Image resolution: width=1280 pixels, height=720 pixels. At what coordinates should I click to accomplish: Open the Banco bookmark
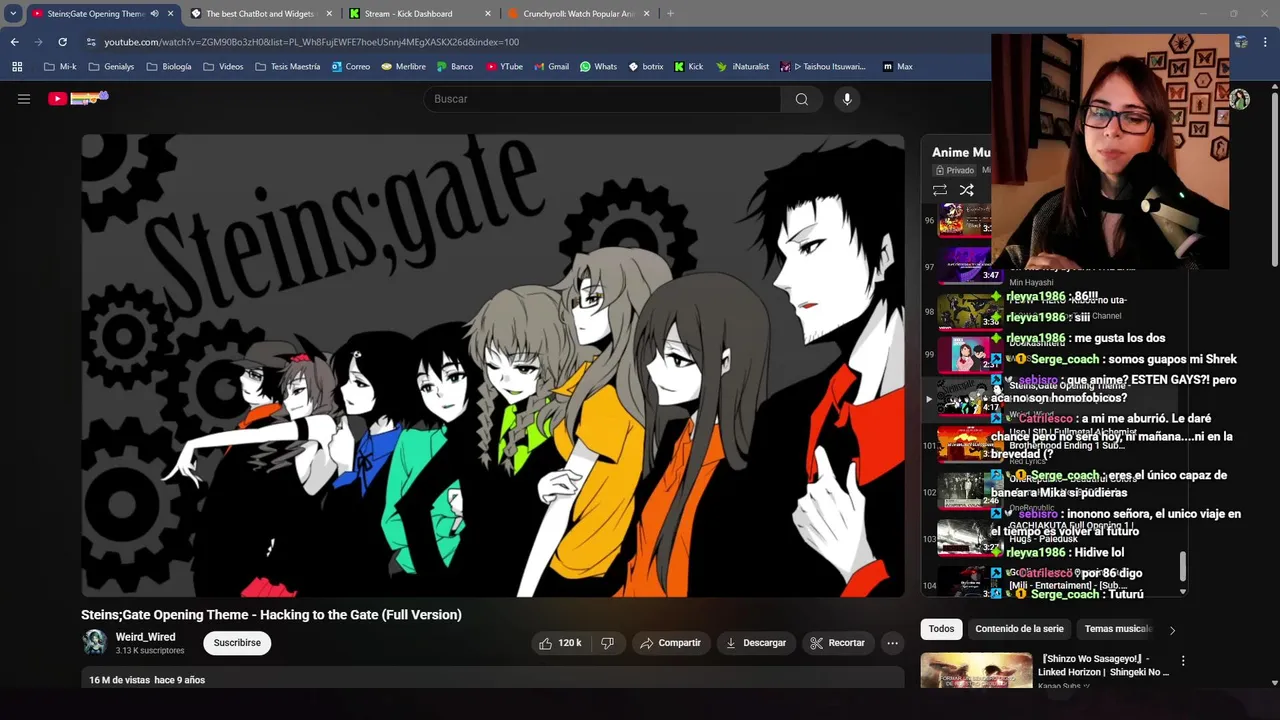click(x=455, y=67)
